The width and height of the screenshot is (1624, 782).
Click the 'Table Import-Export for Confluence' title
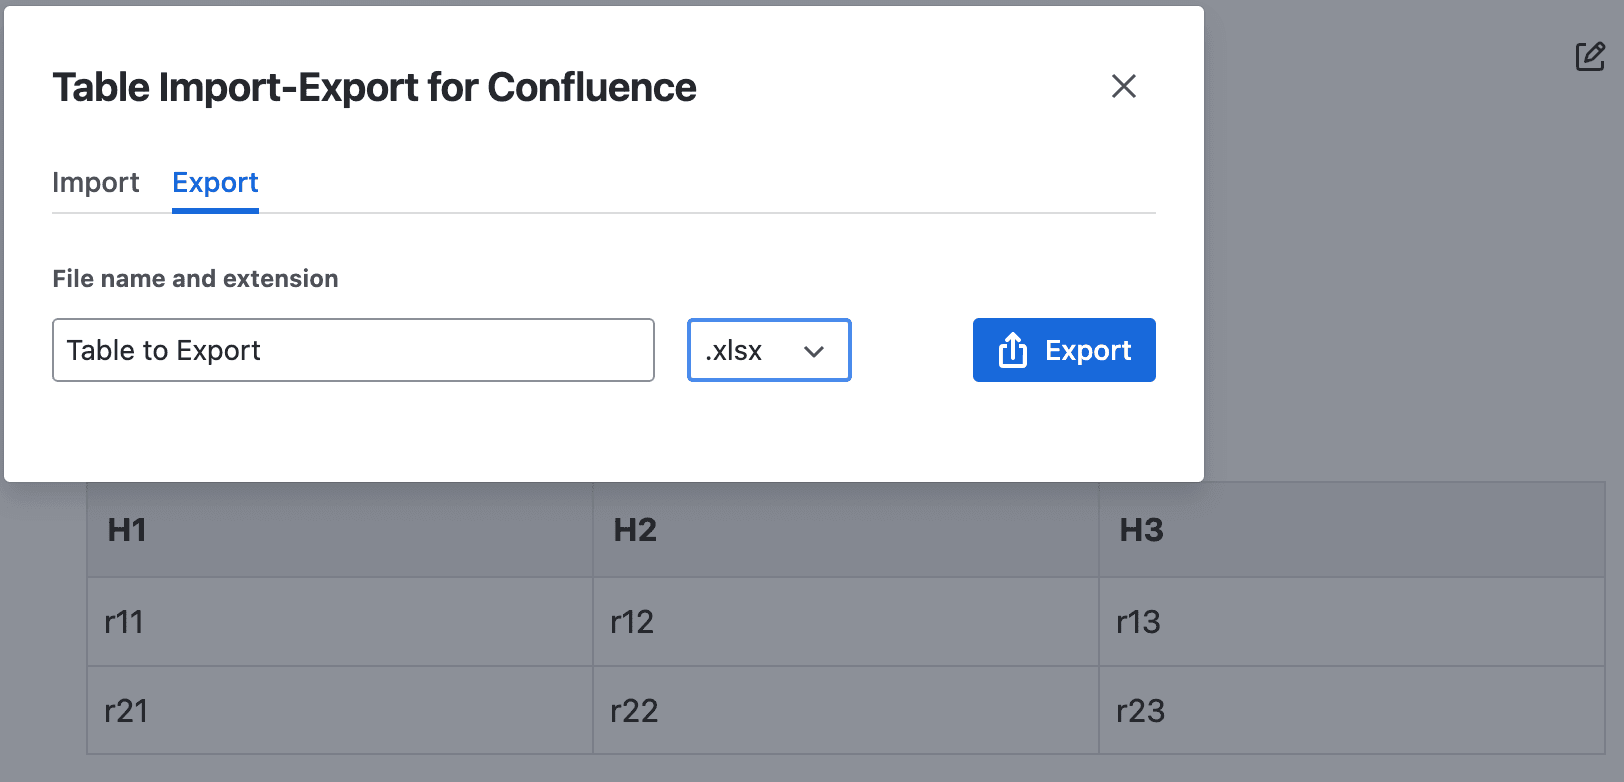coord(374,88)
